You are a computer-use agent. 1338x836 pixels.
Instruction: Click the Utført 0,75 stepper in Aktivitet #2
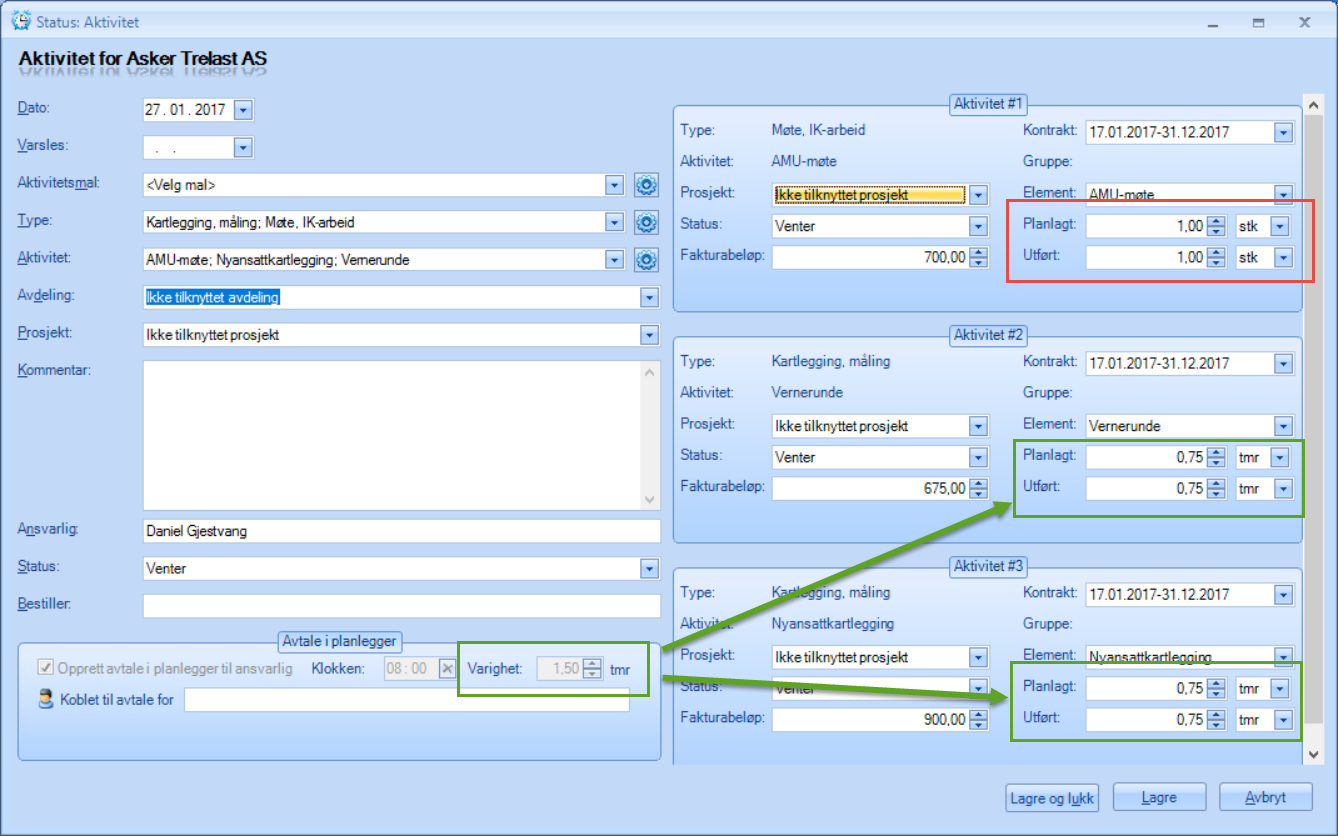[x=1216, y=489]
